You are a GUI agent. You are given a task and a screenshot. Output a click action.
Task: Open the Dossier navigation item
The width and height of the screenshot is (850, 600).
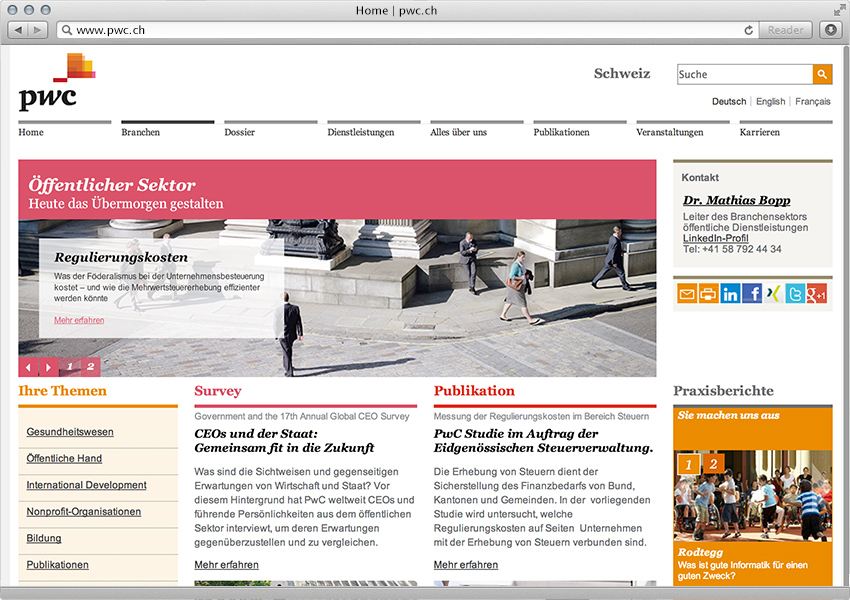[x=240, y=132]
